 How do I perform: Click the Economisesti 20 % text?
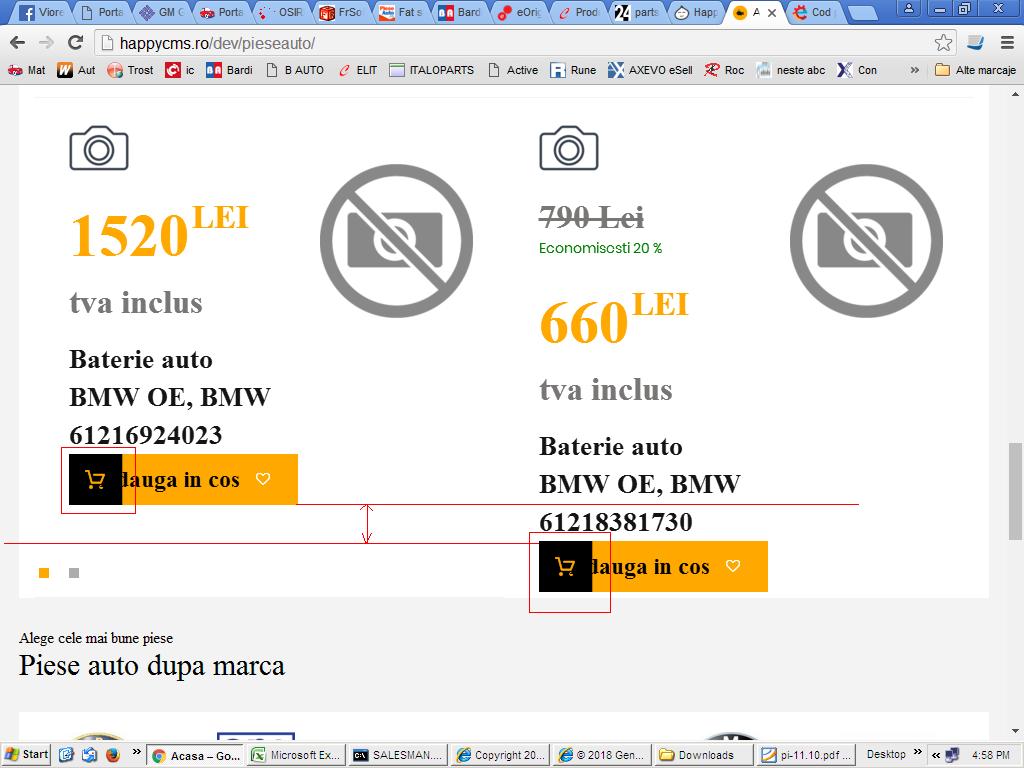tap(600, 248)
